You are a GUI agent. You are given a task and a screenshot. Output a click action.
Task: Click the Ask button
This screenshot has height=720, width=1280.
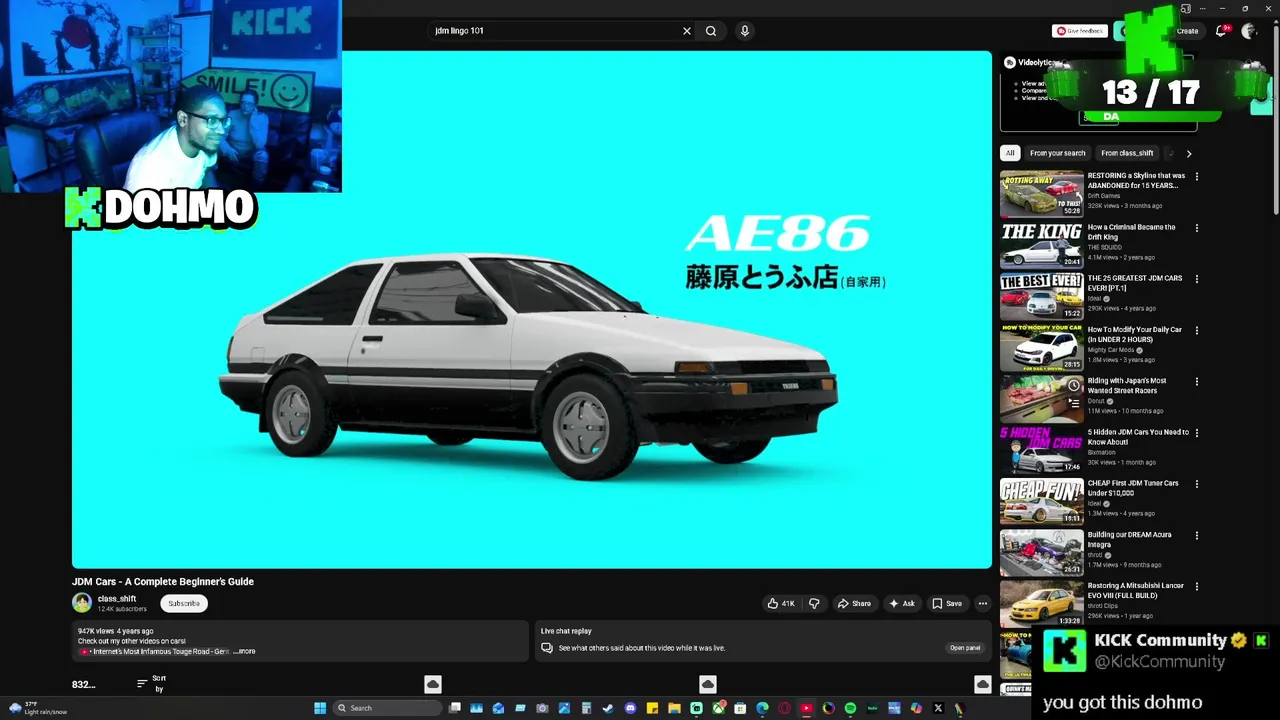[x=901, y=603]
